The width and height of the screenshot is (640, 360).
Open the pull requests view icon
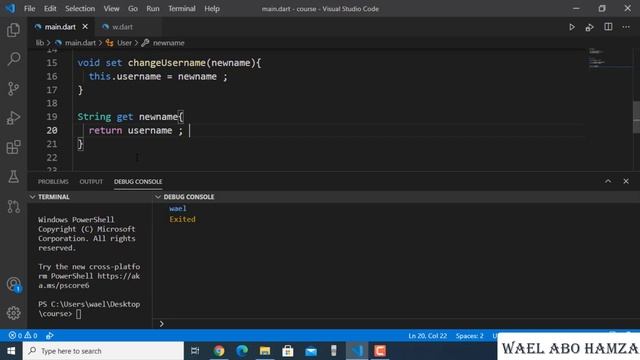point(13,206)
